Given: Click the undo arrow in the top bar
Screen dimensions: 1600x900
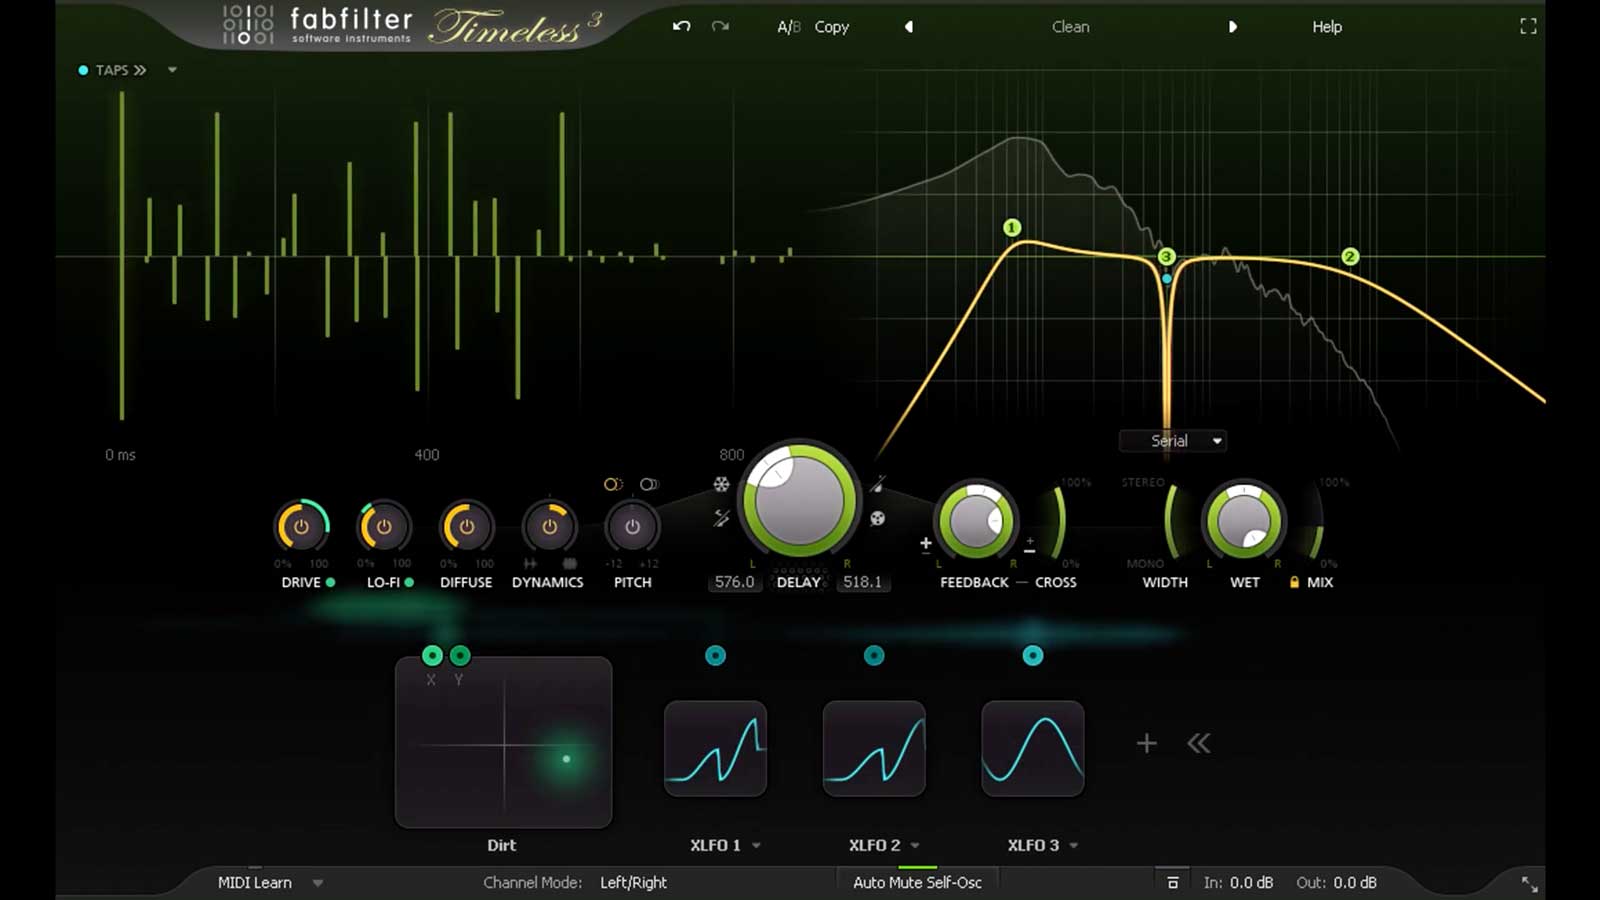Looking at the screenshot, I should click(681, 27).
